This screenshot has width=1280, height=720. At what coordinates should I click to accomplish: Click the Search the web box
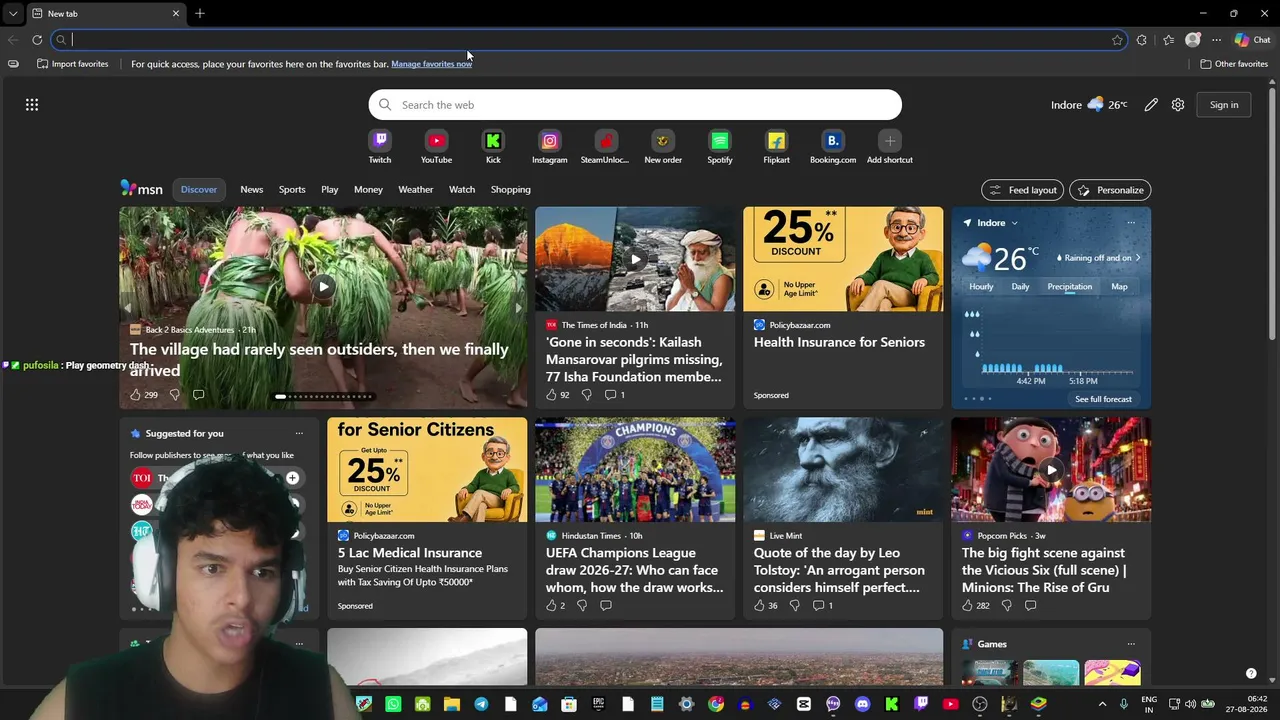(635, 105)
